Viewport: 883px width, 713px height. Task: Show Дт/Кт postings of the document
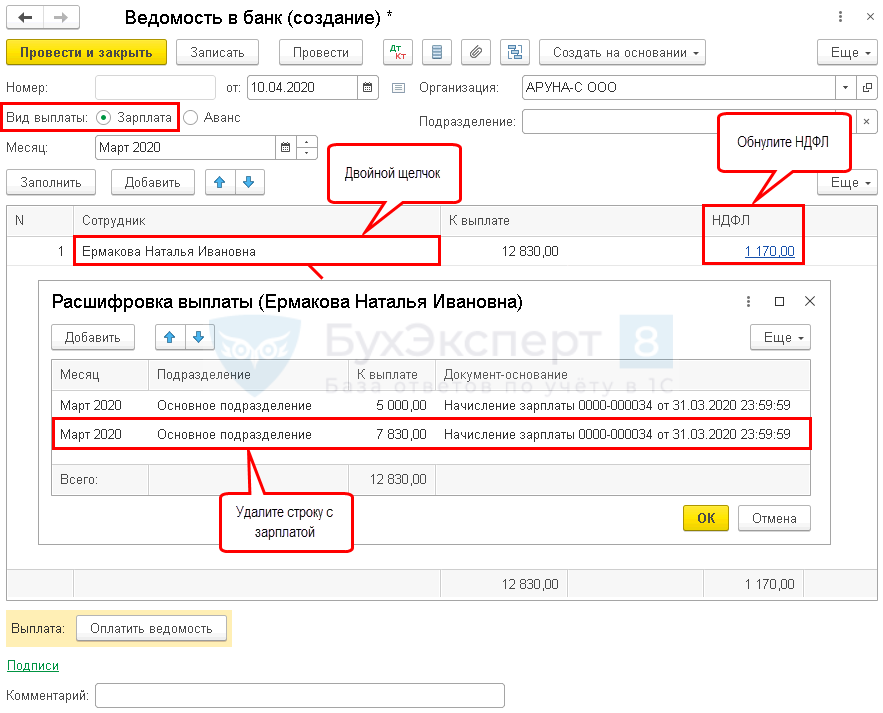click(398, 52)
